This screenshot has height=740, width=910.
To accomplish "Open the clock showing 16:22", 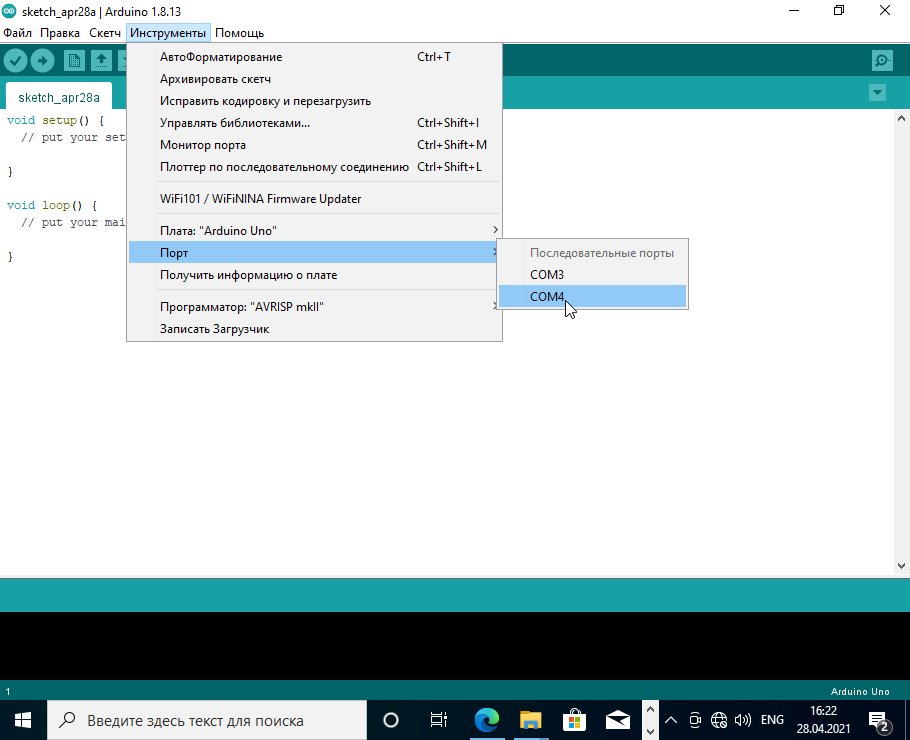I will tap(823, 720).
